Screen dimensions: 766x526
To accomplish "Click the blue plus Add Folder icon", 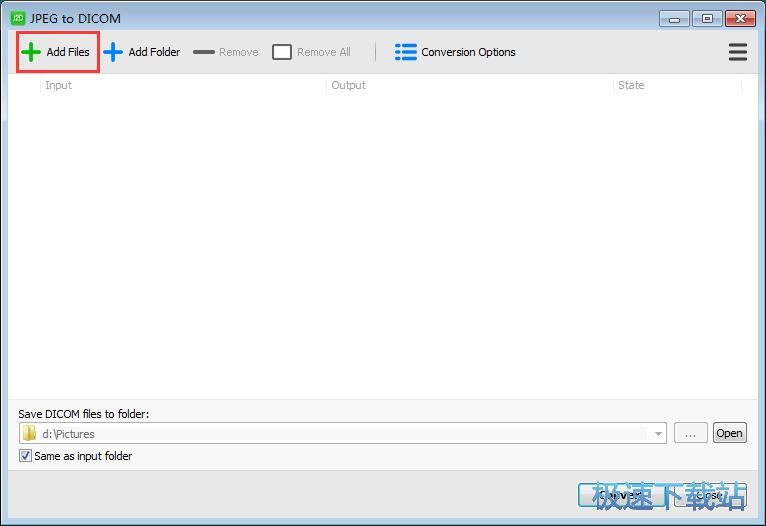I will click(113, 52).
